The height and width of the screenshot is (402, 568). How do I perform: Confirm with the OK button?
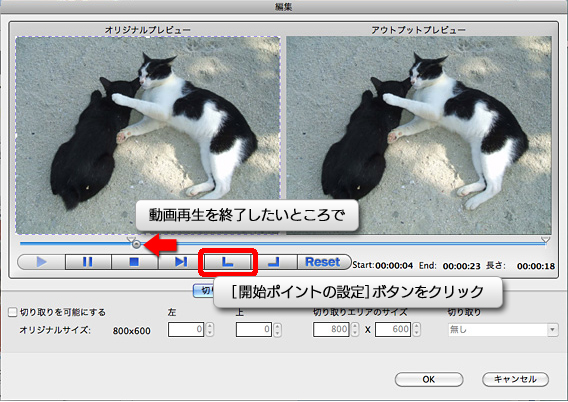pos(429,379)
